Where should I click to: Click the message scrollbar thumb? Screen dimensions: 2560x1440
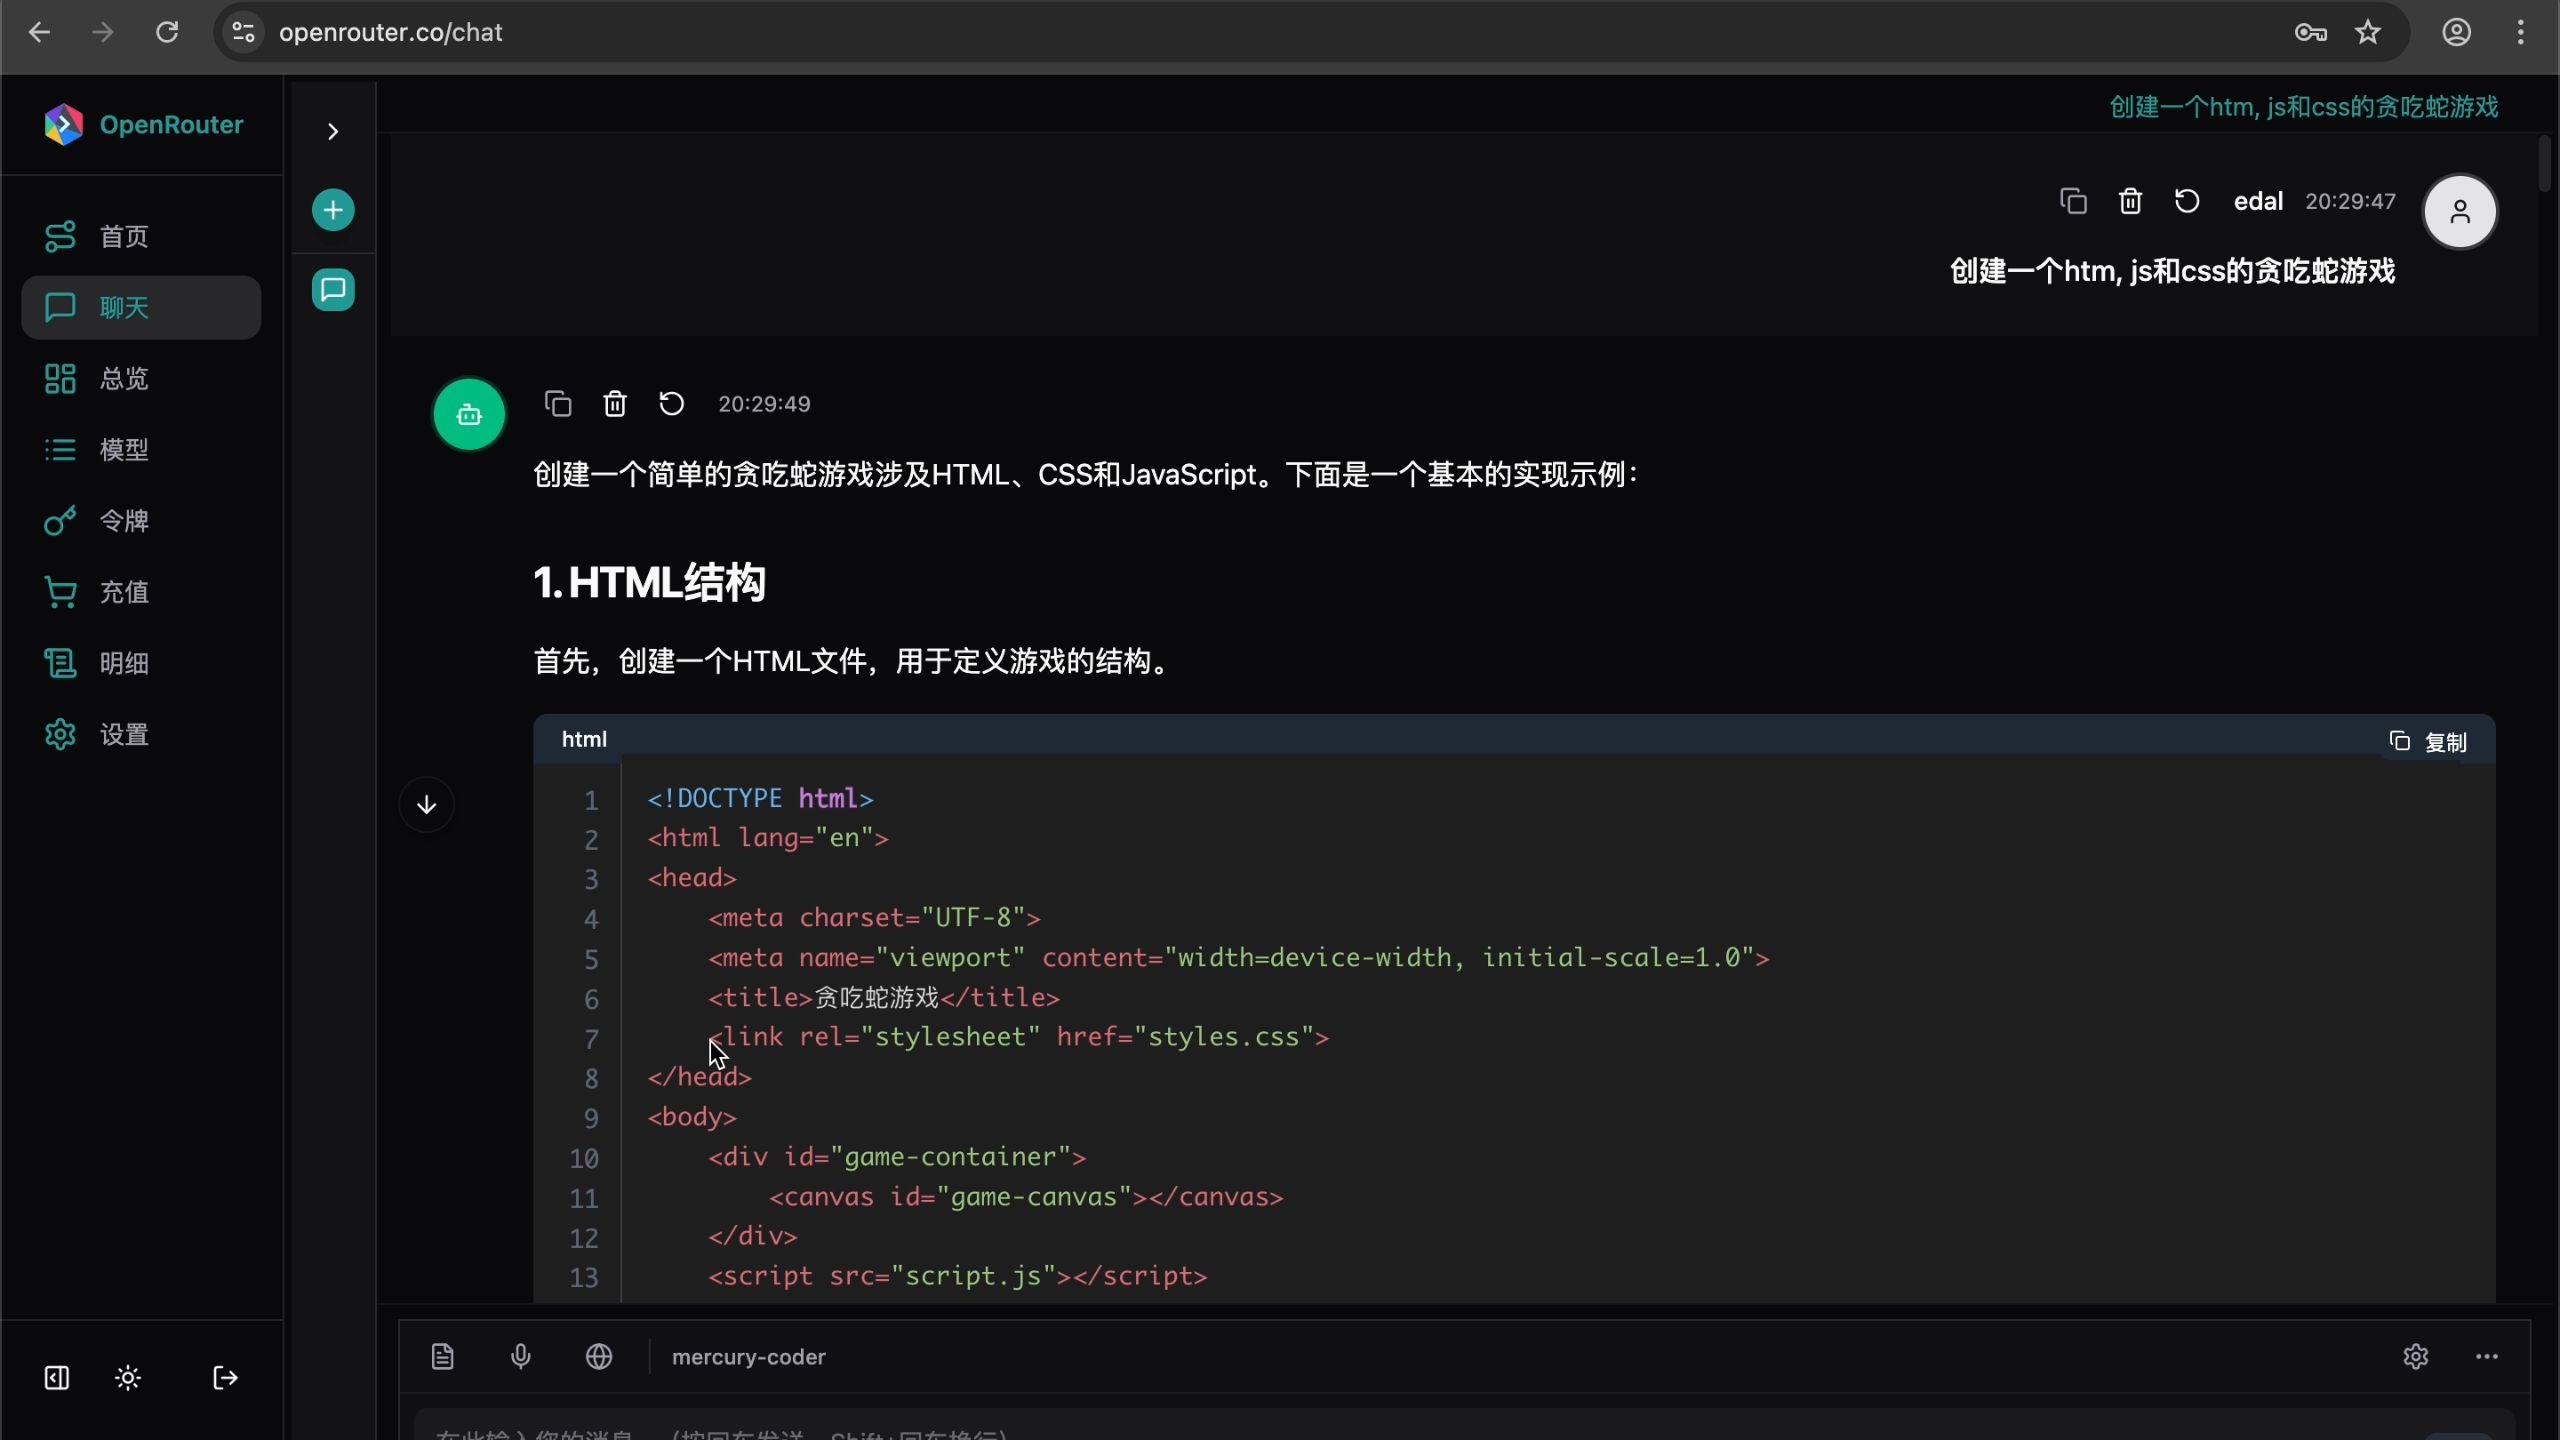[x=2543, y=165]
